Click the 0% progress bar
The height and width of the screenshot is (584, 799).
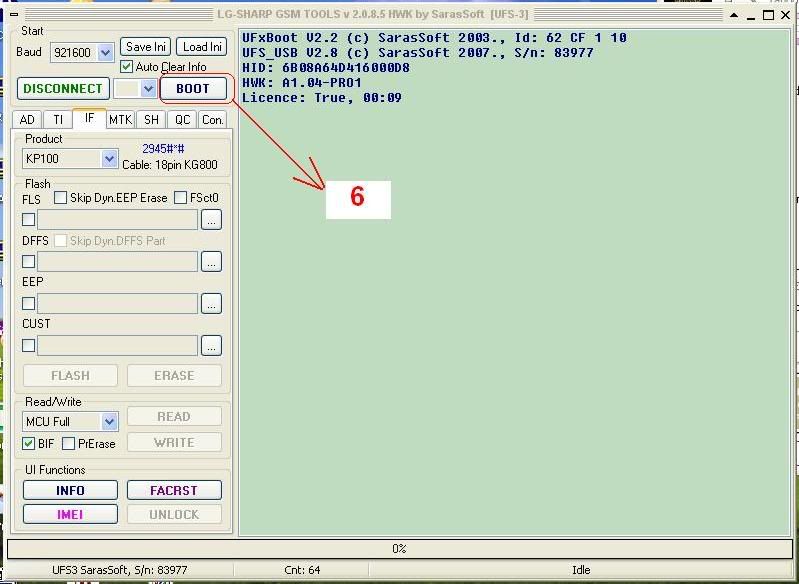pos(400,549)
